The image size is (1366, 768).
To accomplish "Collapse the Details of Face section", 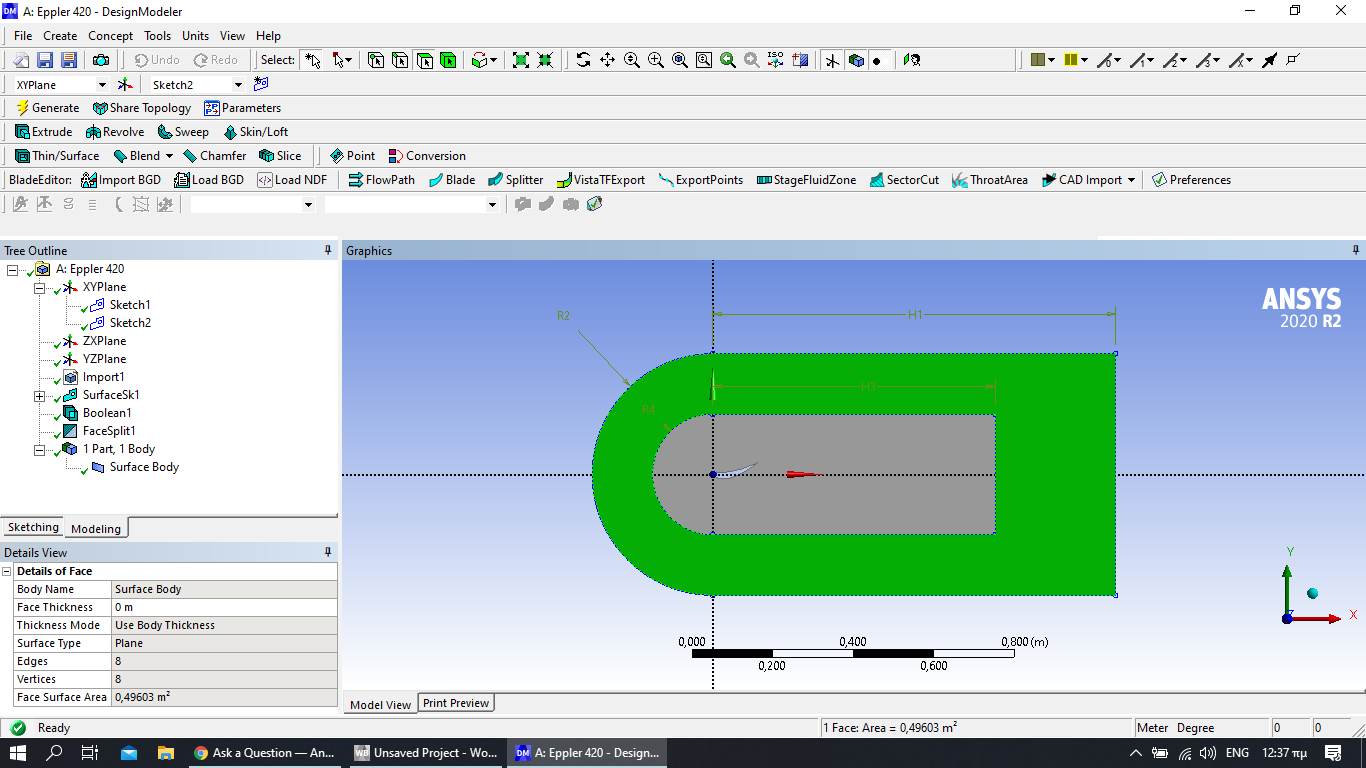I will coord(7,571).
